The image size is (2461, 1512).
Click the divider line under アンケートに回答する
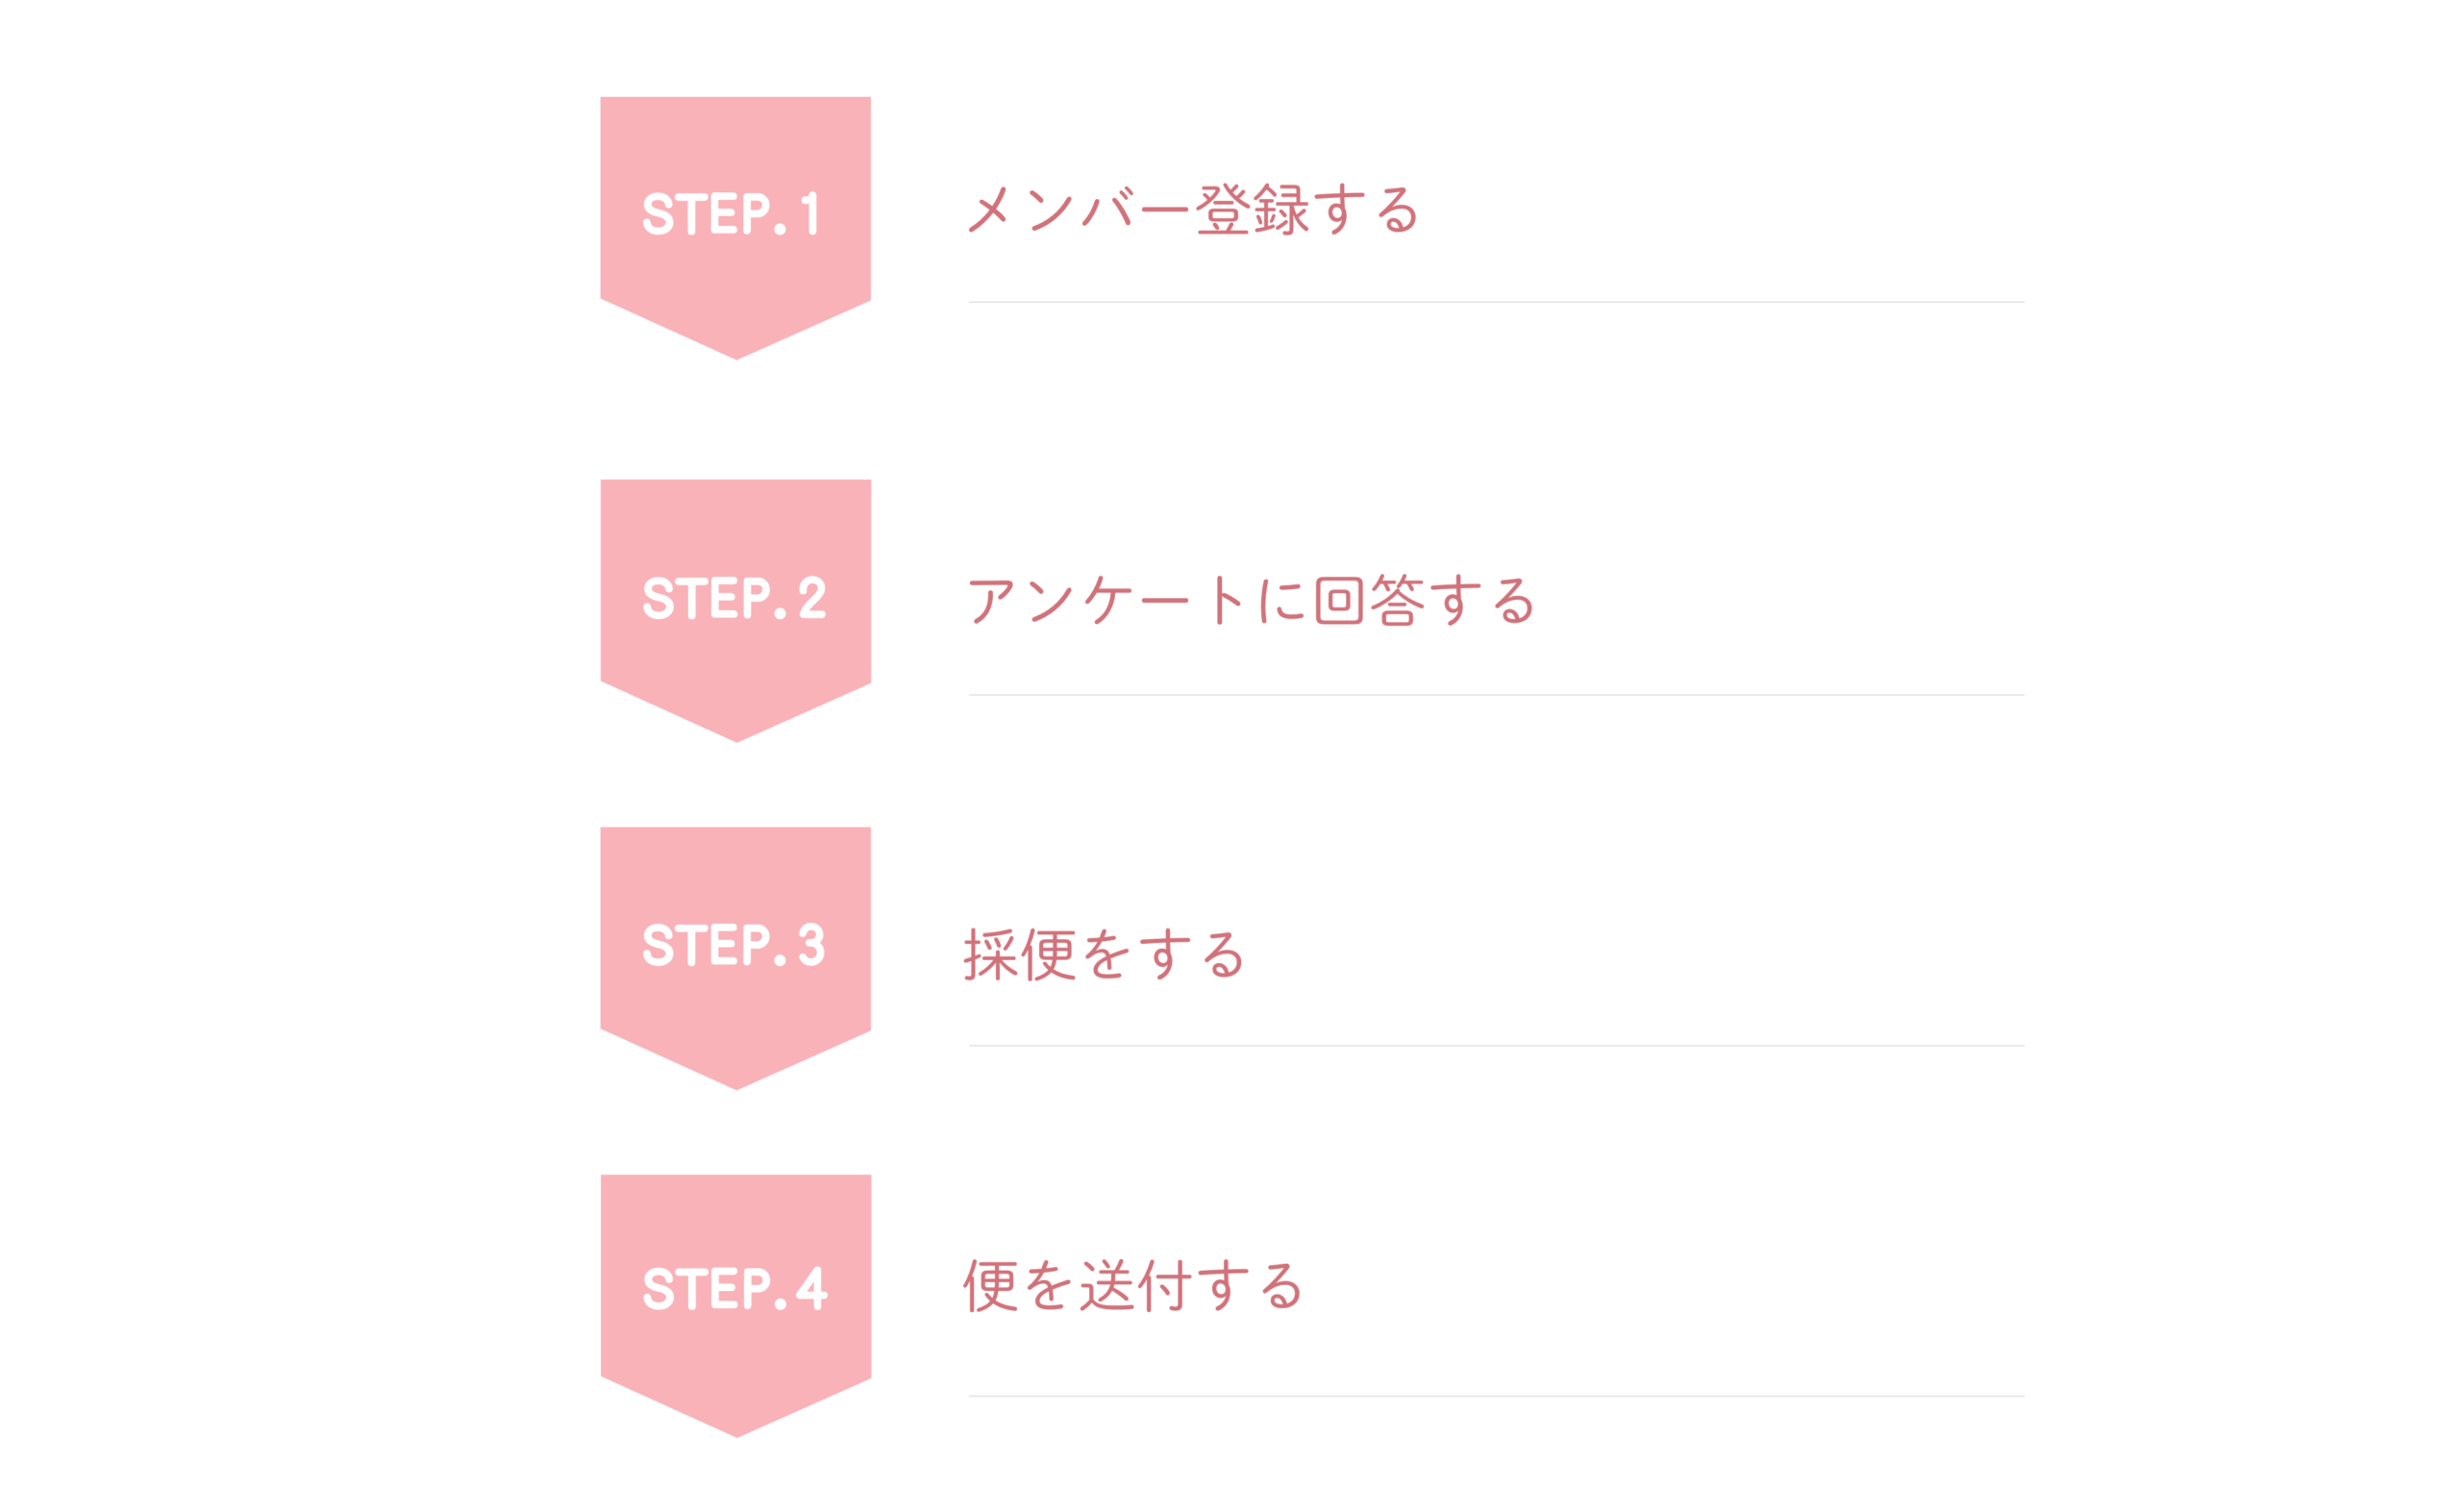click(1496, 695)
